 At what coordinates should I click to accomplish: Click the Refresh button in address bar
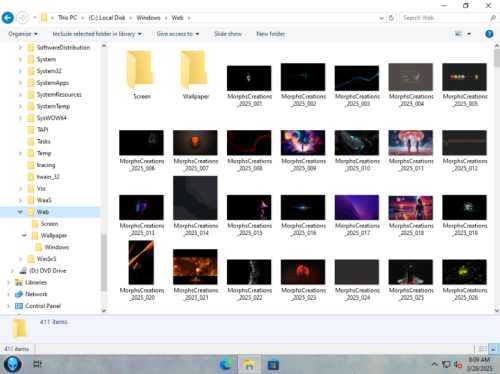(x=391, y=18)
